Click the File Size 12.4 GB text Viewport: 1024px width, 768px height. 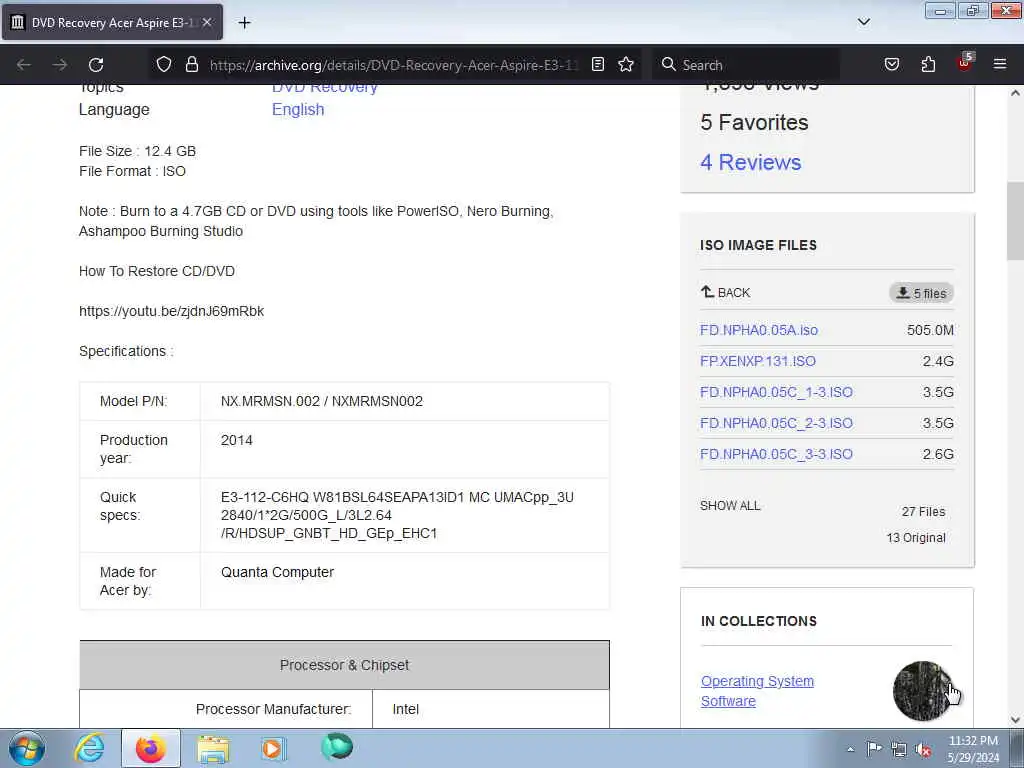pos(137,152)
